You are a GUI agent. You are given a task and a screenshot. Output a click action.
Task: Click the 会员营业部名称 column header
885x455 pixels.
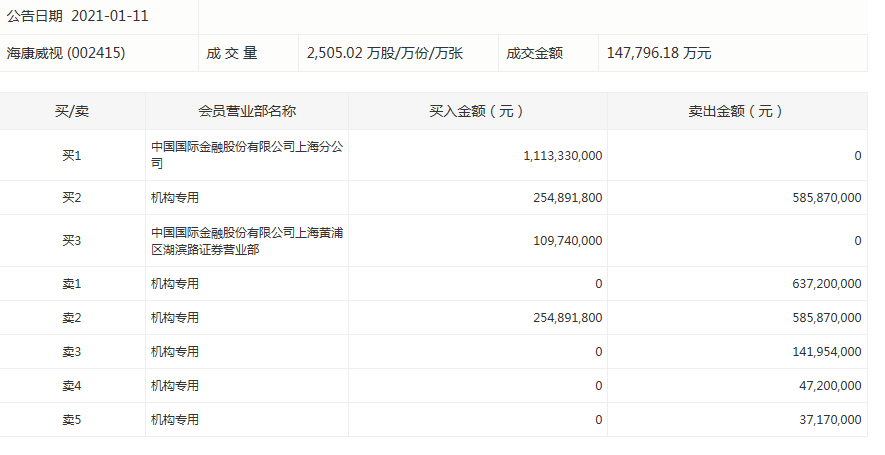click(247, 111)
